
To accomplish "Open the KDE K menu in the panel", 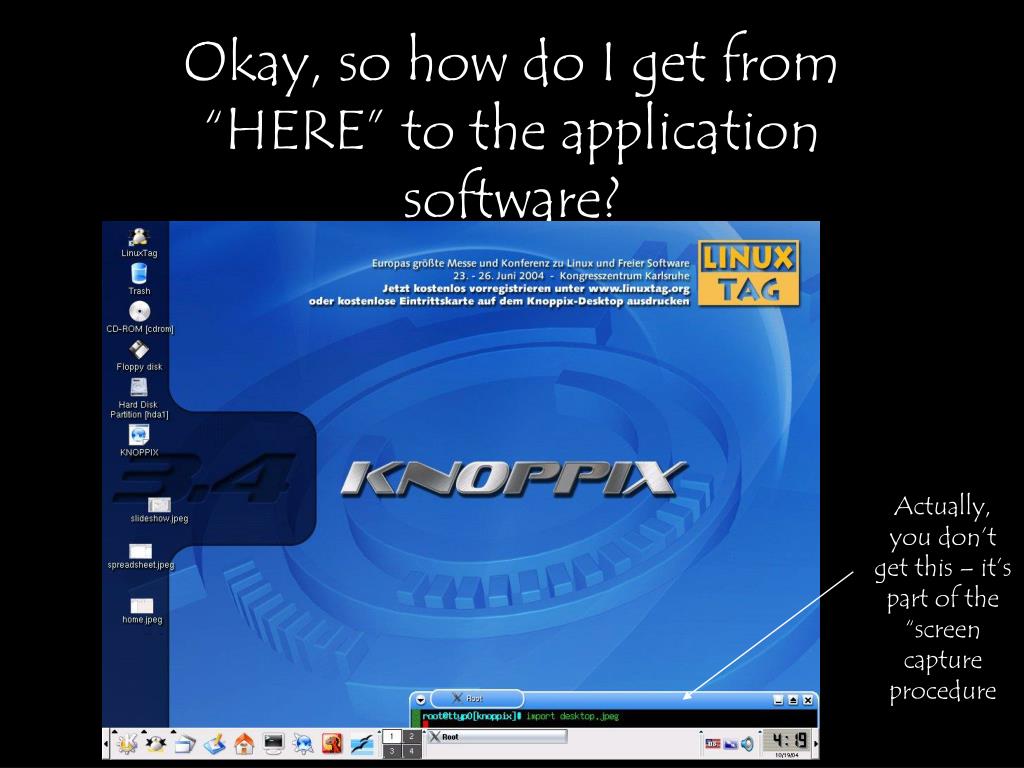I will 126,743.
